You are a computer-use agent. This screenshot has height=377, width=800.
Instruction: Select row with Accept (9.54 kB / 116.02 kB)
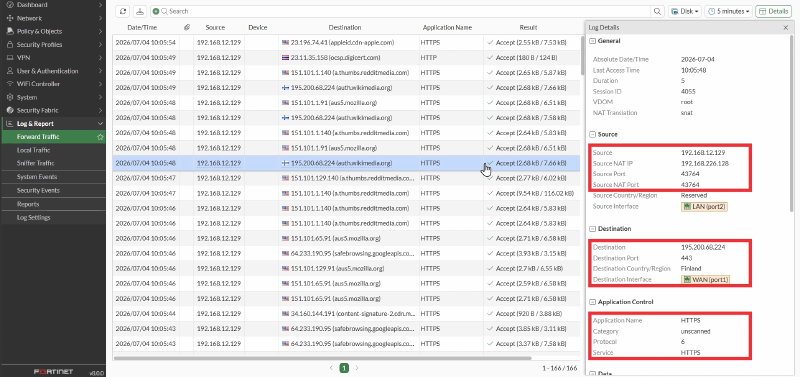tap(346, 193)
